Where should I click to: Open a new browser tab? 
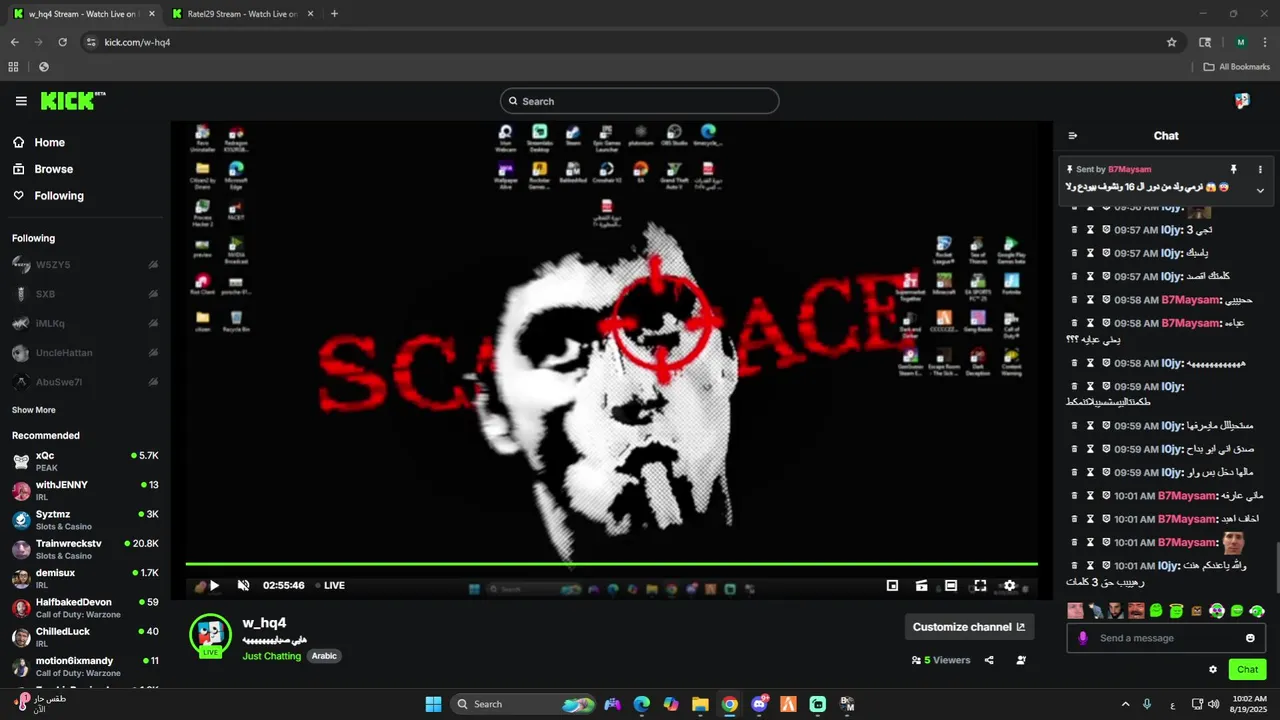(x=334, y=14)
